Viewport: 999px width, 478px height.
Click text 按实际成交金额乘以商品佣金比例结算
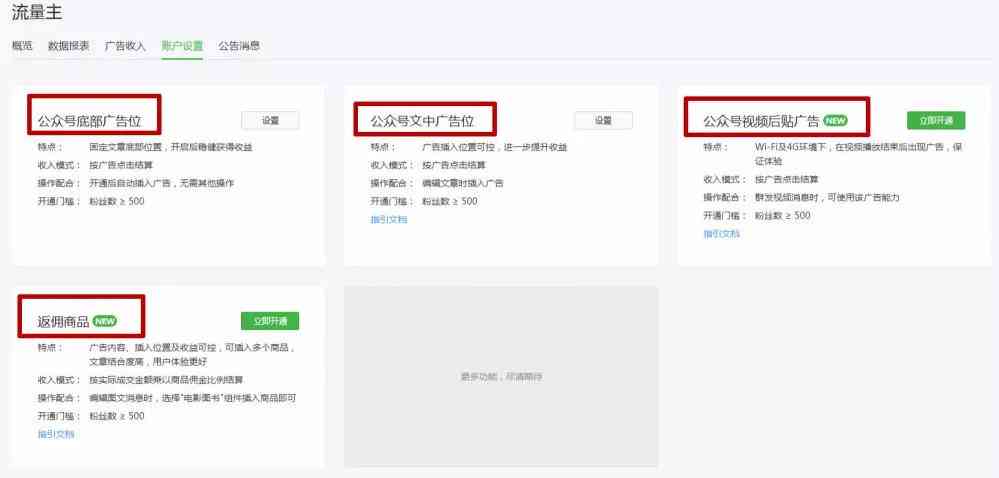point(166,380)
